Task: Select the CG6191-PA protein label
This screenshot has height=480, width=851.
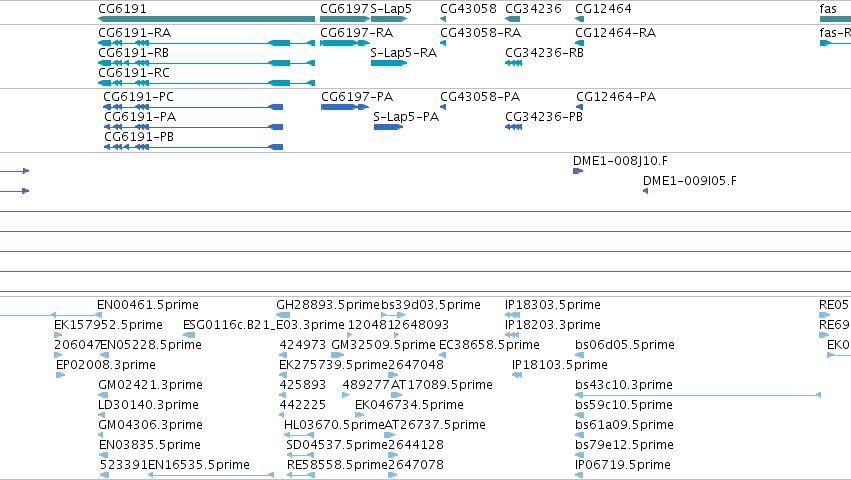Action: (140, 117)
